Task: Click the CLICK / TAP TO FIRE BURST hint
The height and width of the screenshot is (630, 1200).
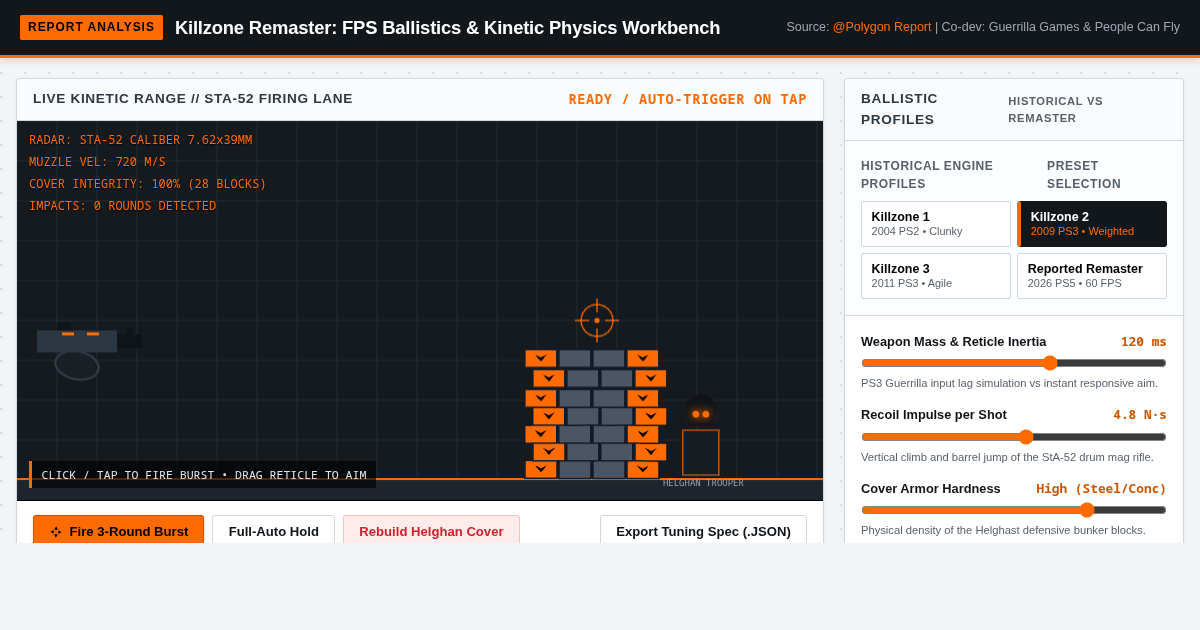Action: tap(203, 475)
